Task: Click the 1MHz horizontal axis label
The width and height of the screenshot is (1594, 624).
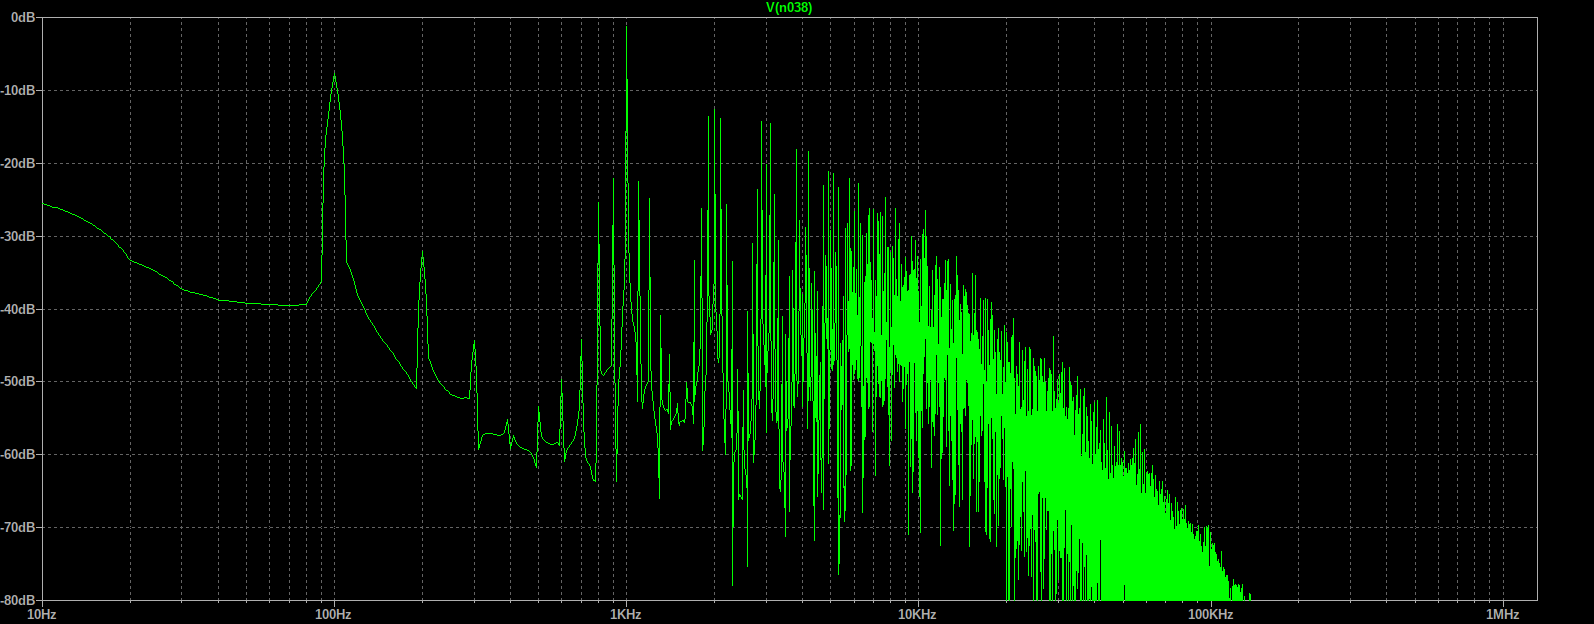Action: coord(1502,614)
